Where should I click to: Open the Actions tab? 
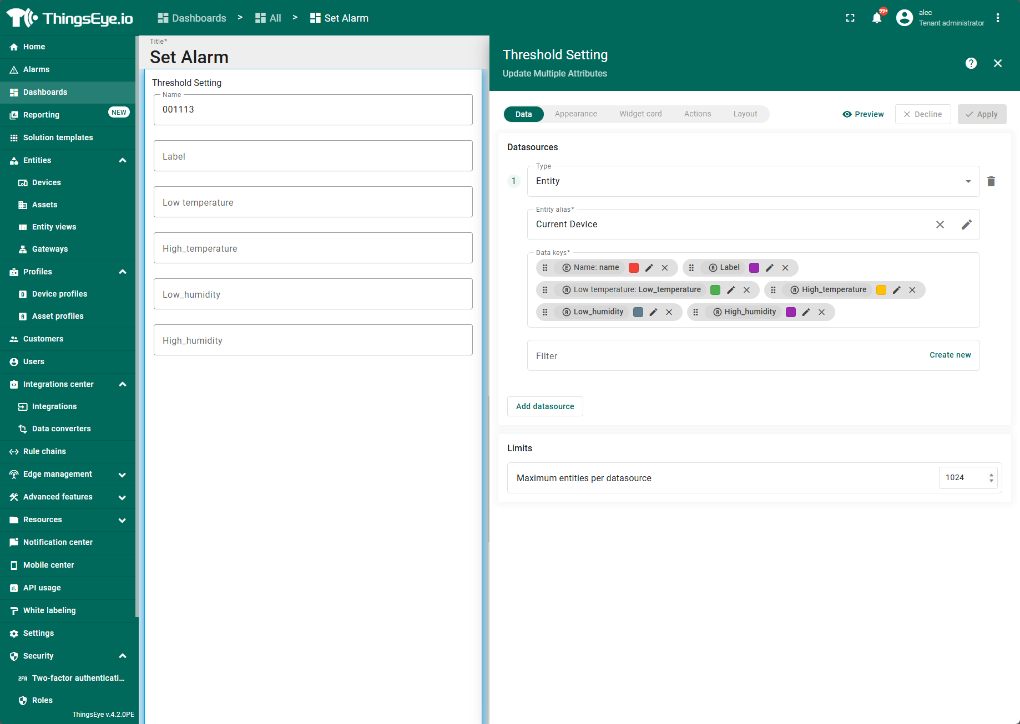coord(697,114)
